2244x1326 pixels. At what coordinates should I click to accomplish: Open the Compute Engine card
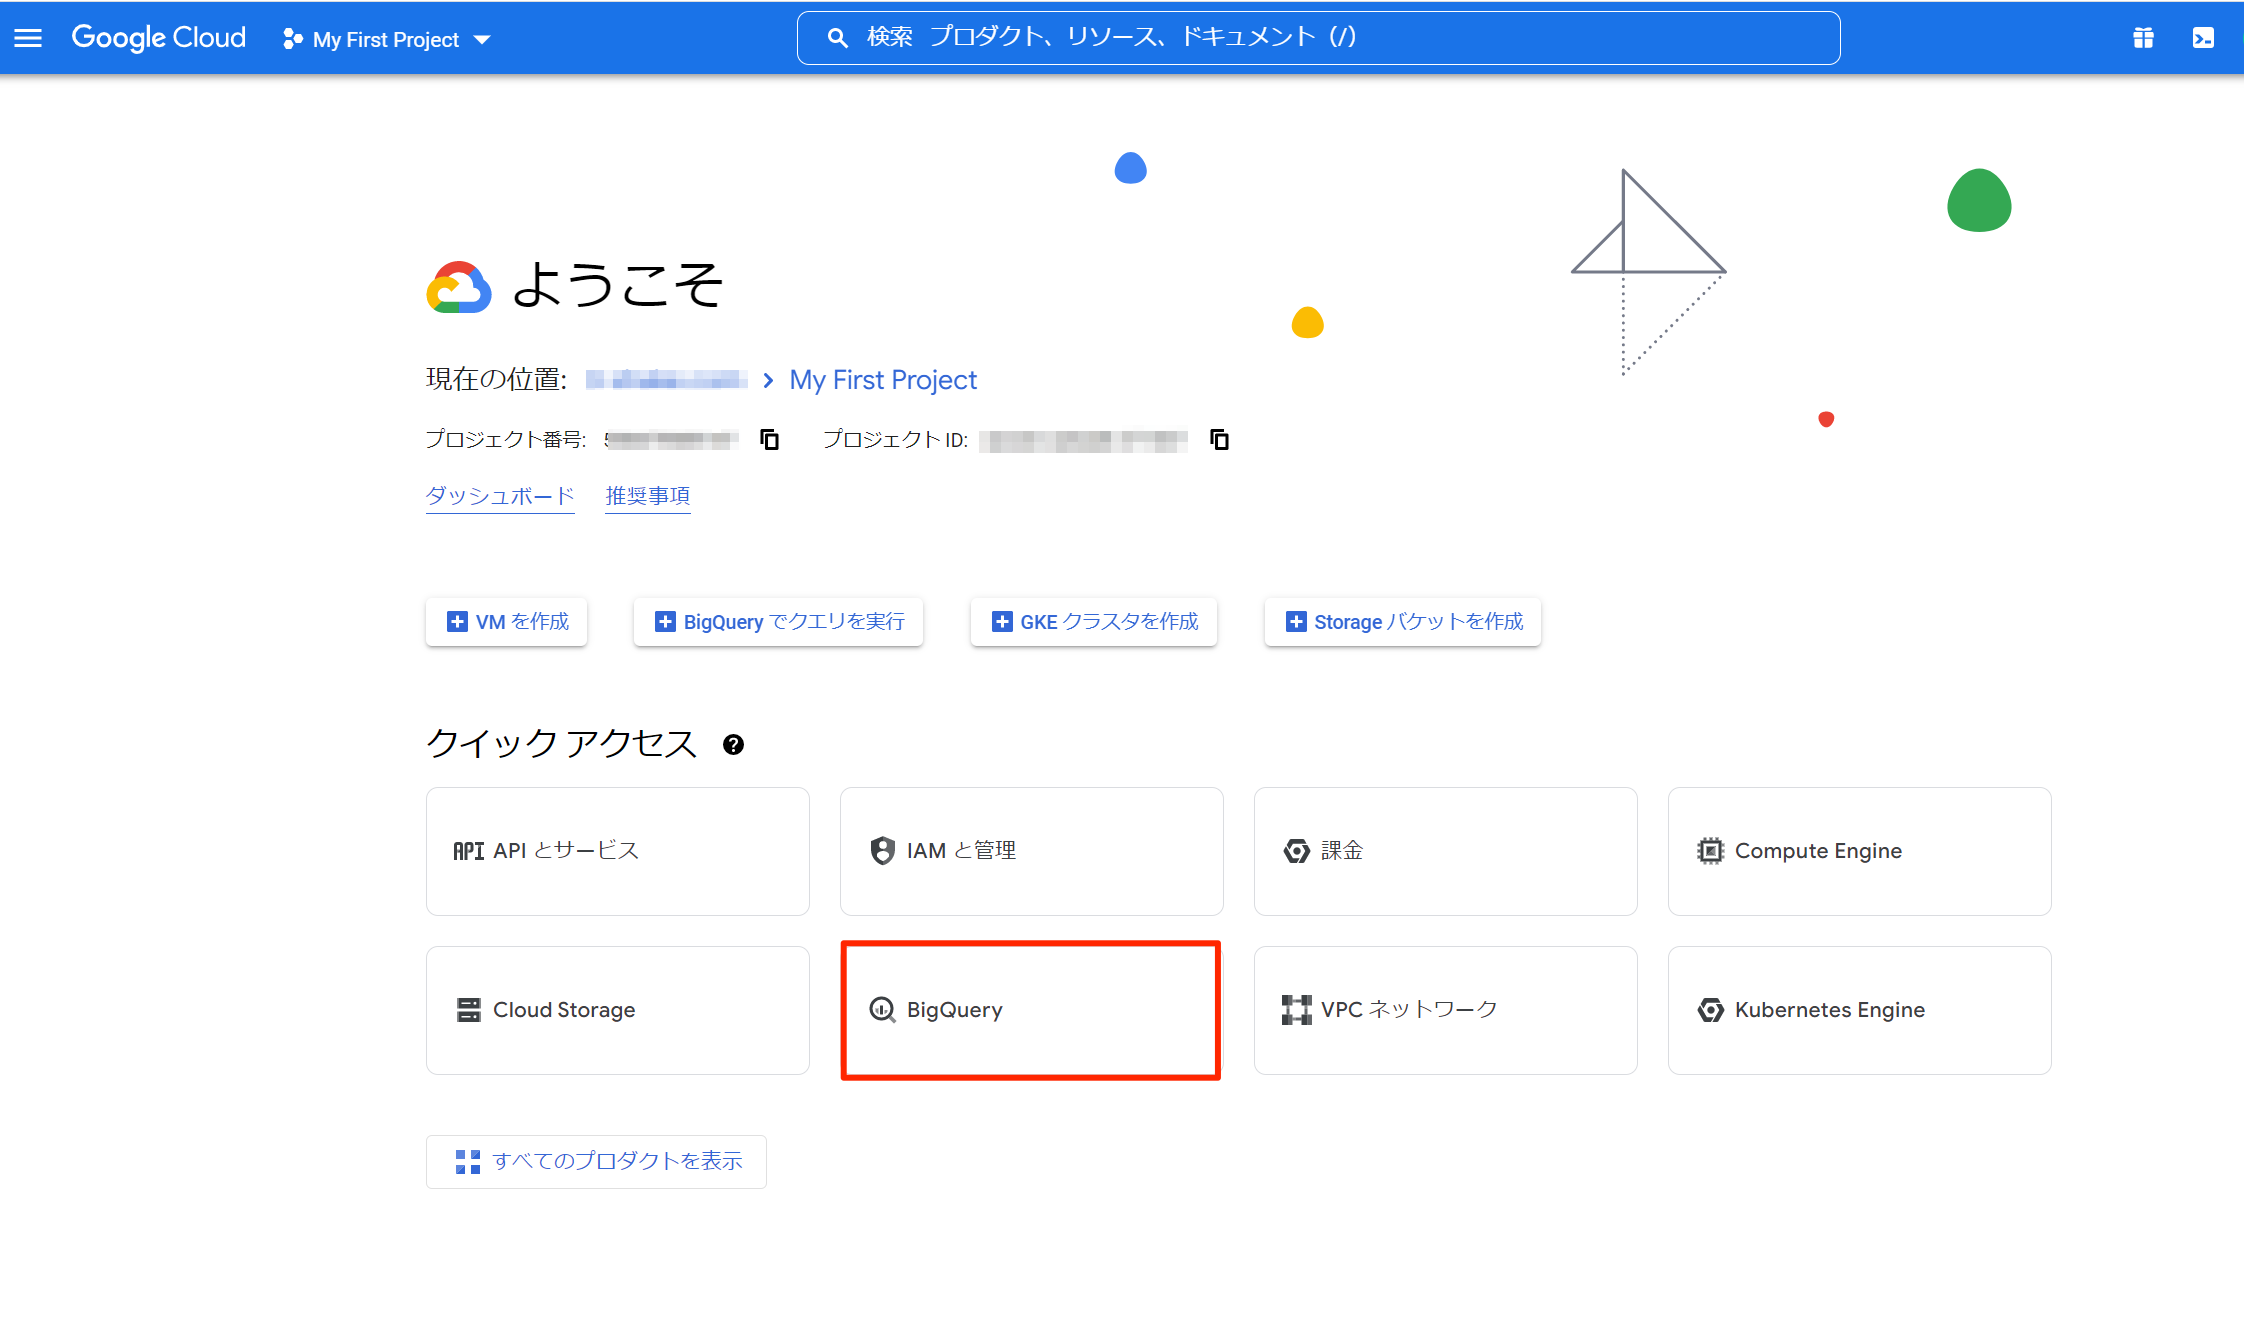1860,851
